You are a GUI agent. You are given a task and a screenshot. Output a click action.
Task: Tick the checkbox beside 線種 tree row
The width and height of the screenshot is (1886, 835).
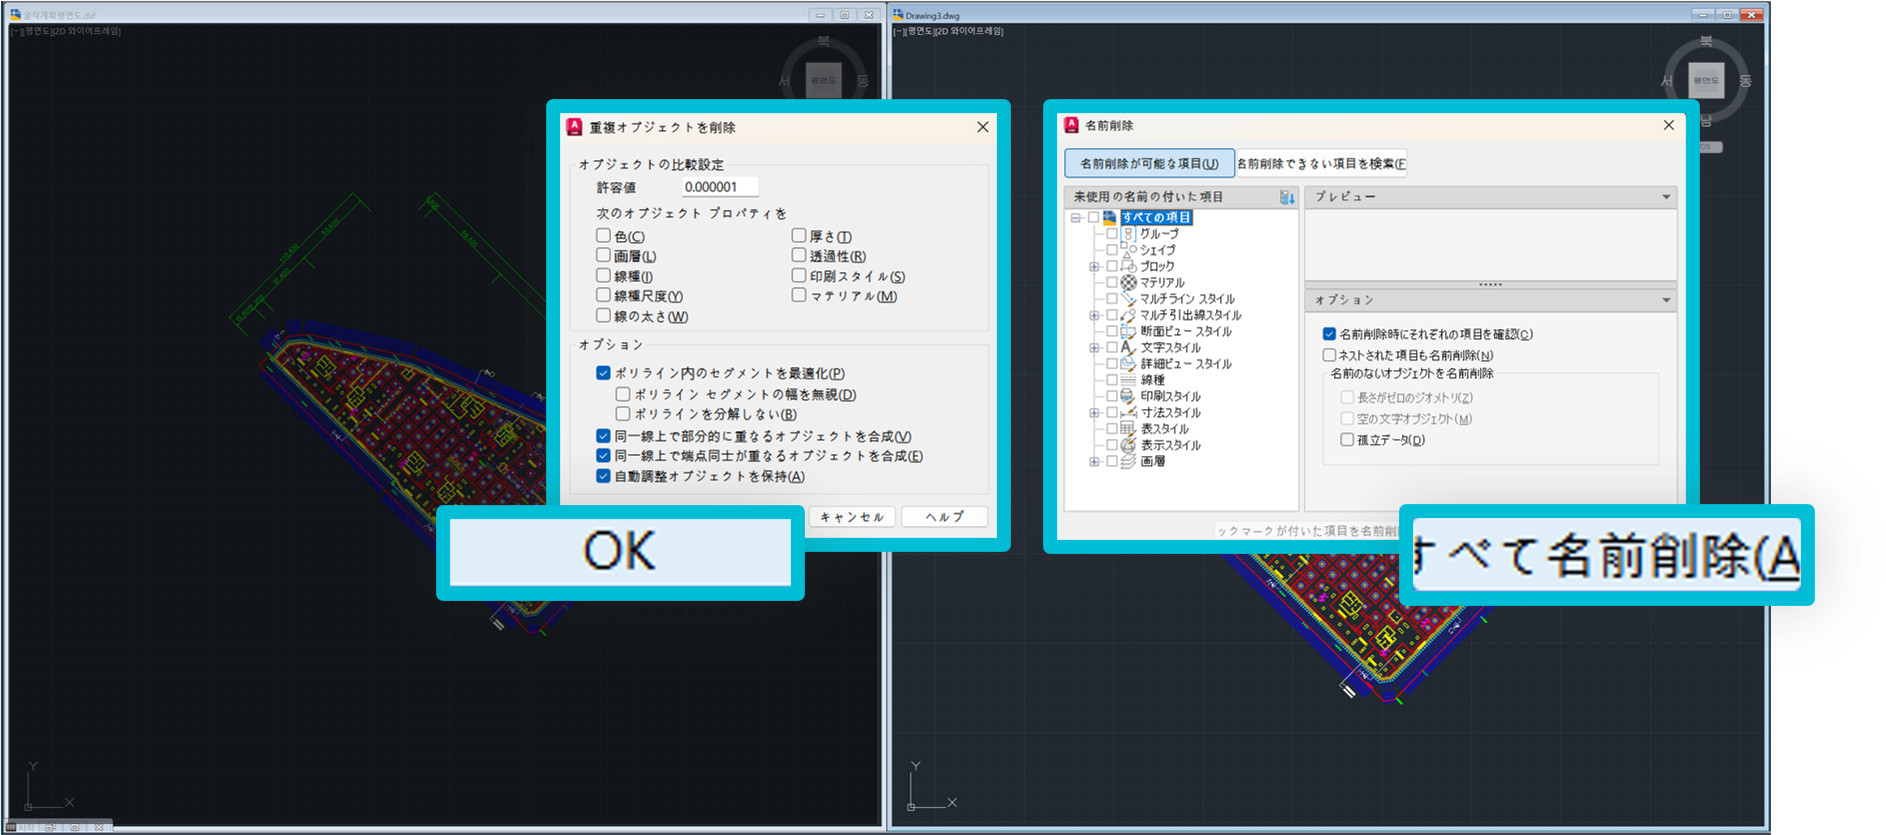click(x=1111, y=380)
